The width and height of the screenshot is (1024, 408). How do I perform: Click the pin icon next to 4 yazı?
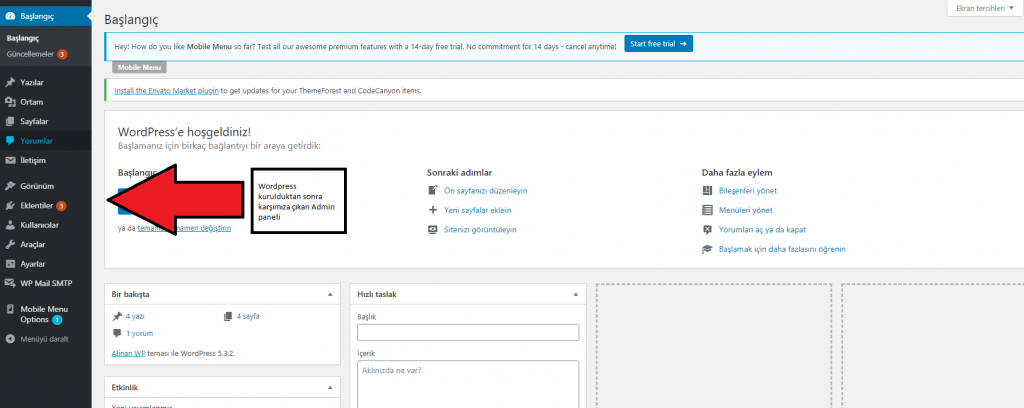pyautogui.click(x=117, y=316)
